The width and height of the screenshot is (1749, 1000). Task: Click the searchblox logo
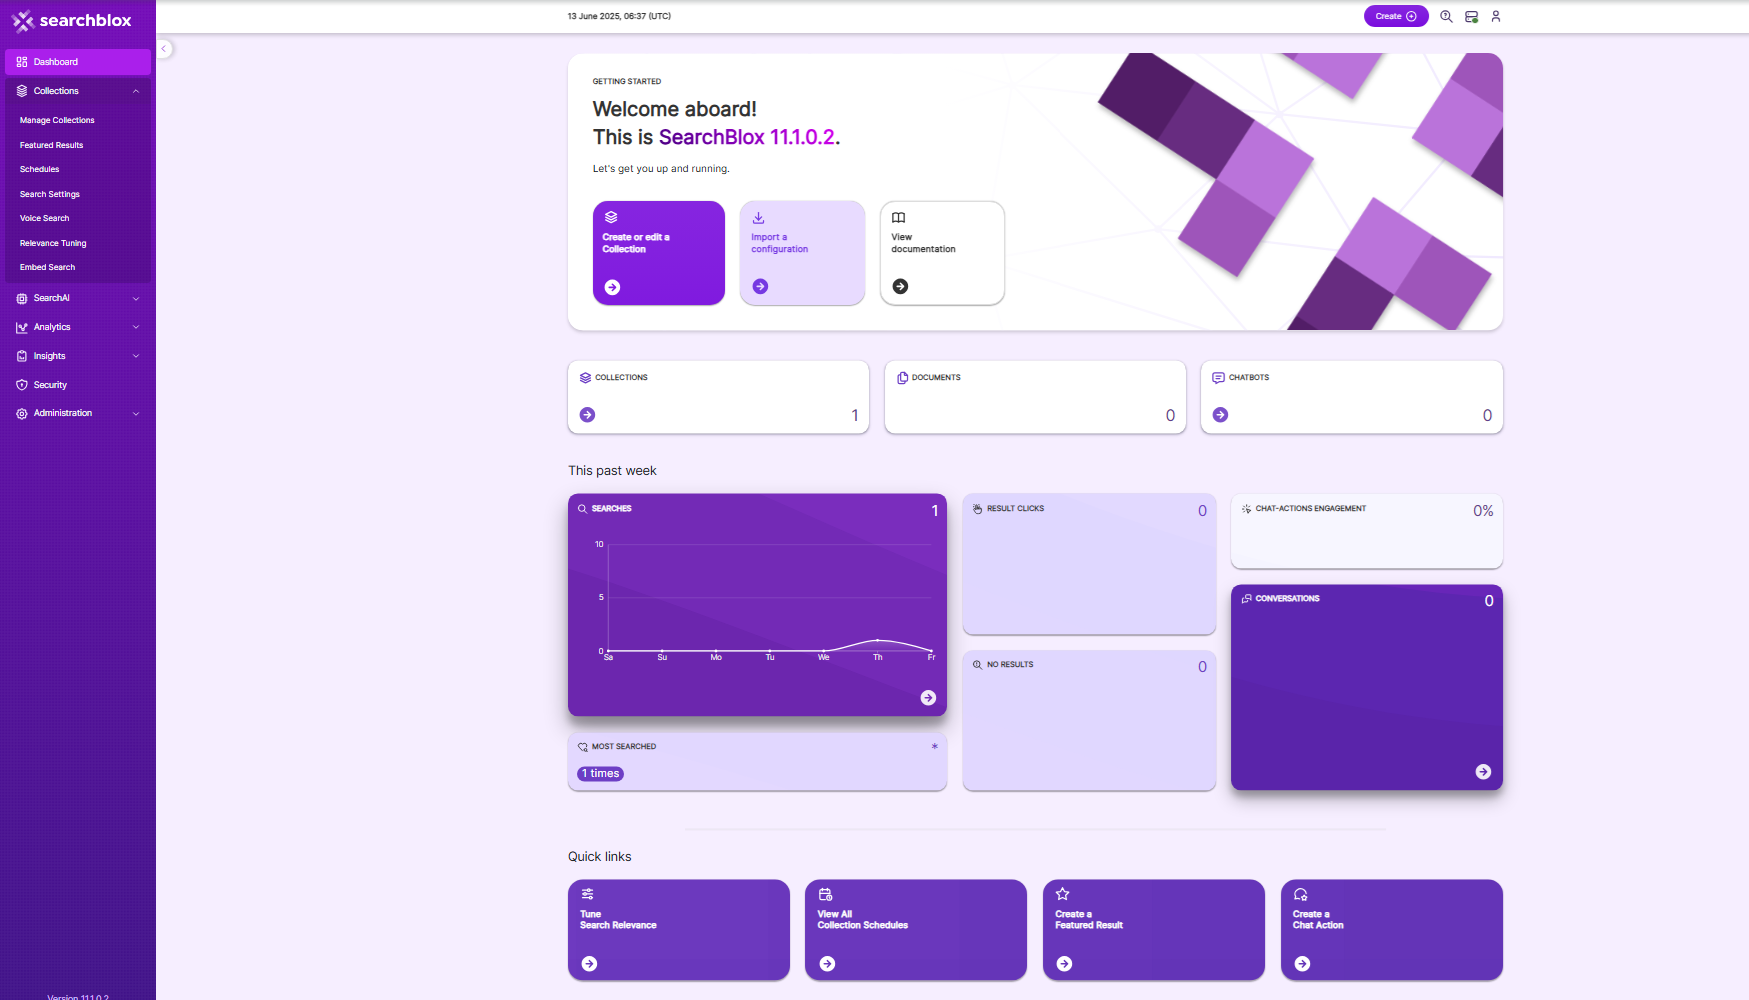[72, 20]
